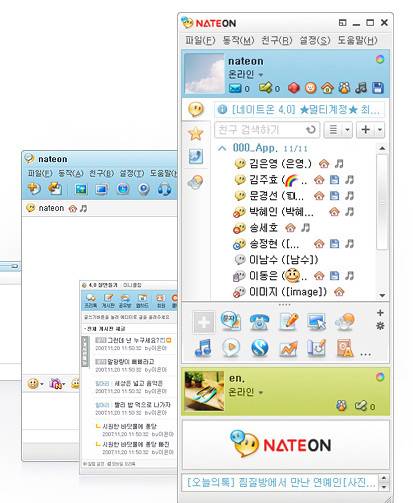Select friend 문경선 in the list
Viewport: 413px width, 503px height.
point(269,196)
